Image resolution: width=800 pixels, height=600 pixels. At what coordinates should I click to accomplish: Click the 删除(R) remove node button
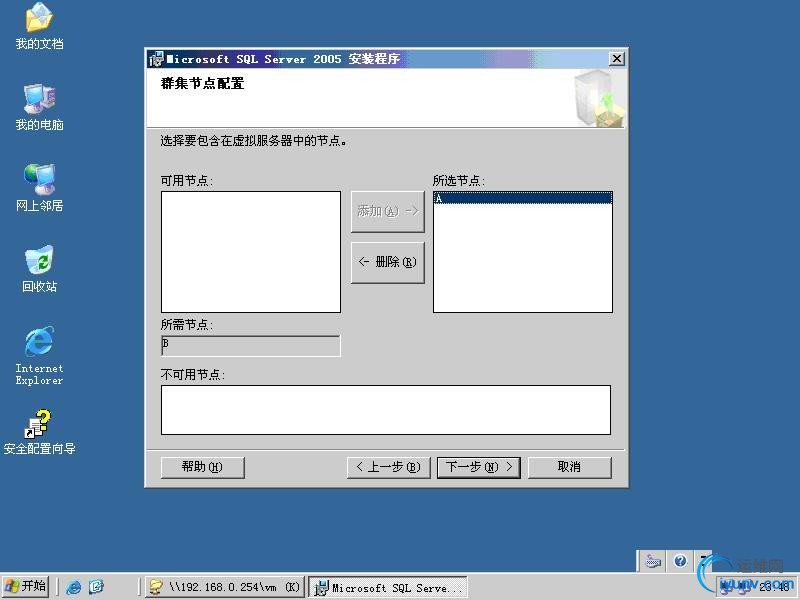pyautogui.click(x=388, y=262)
